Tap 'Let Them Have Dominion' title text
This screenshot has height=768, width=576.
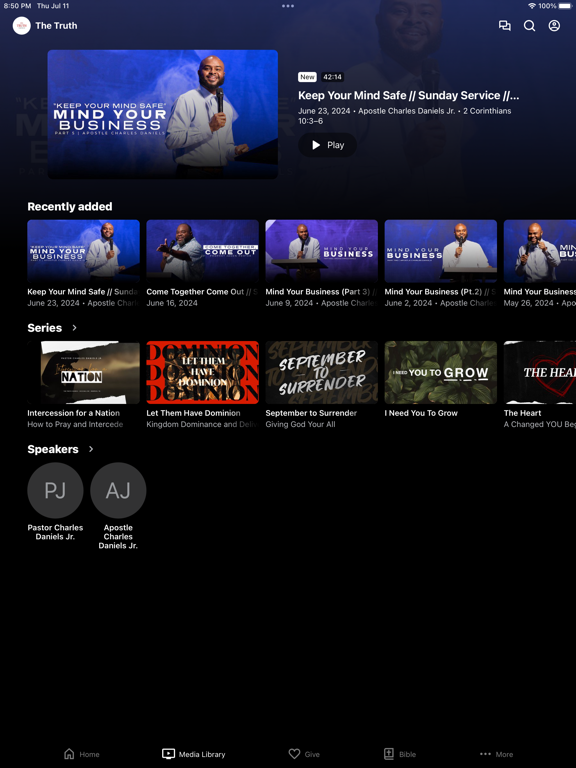(193, 413)
